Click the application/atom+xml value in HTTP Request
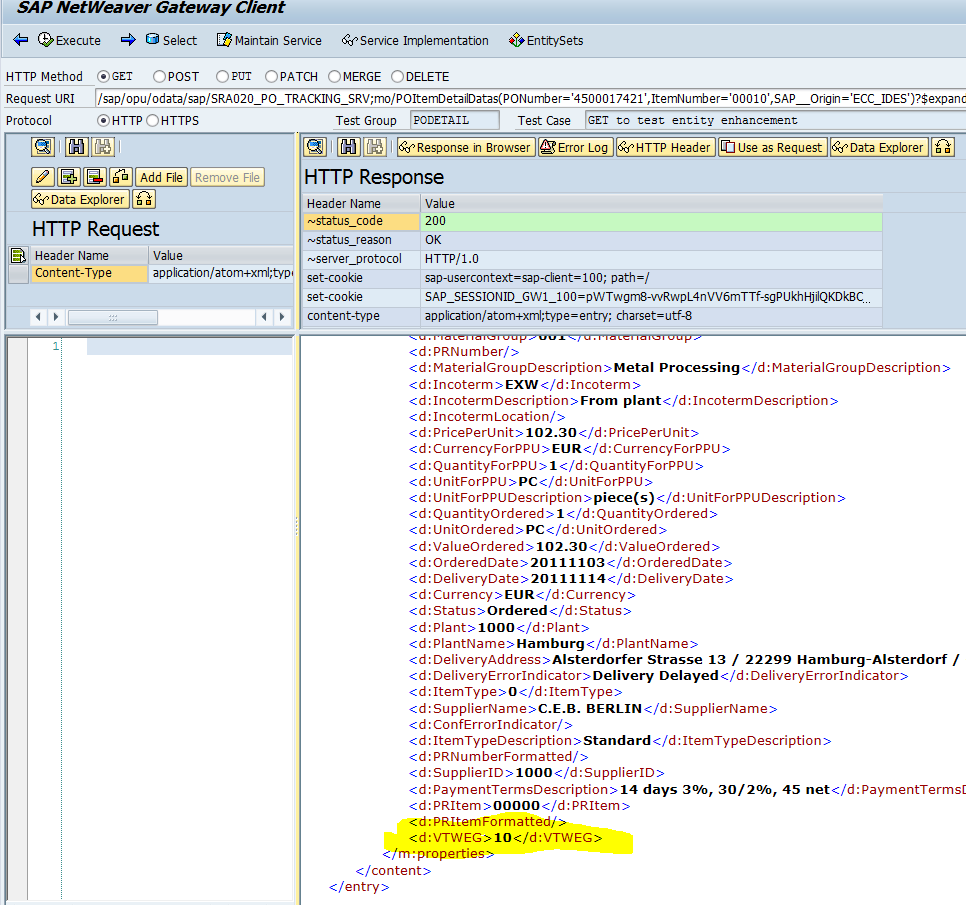 click(x=221, y=273)
